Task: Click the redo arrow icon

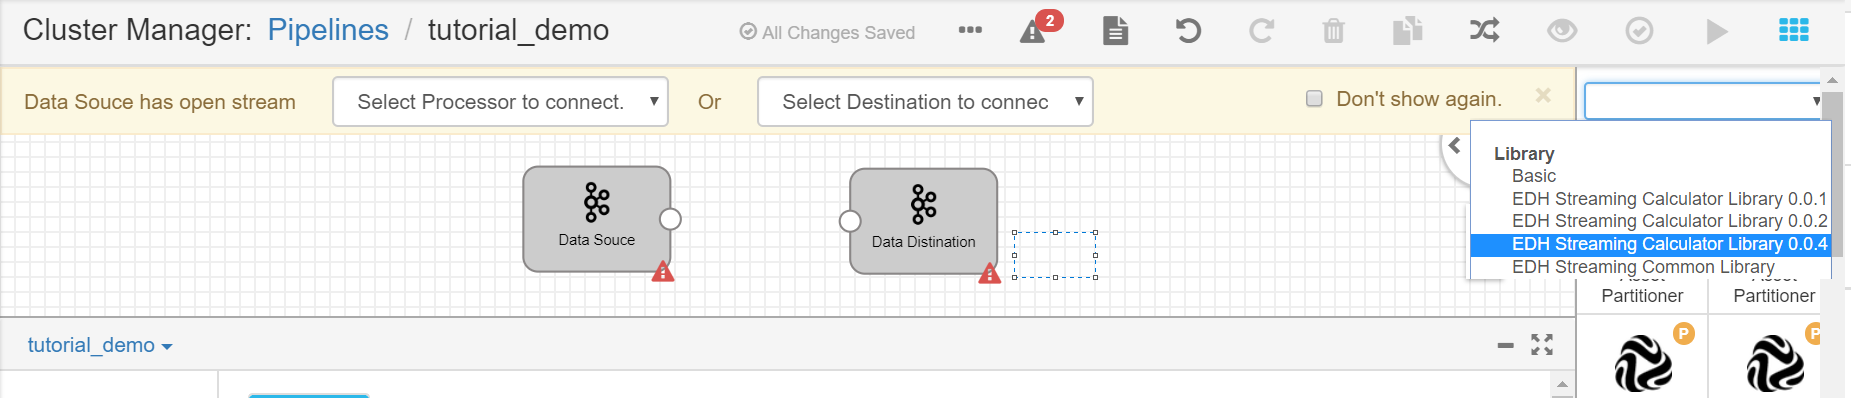Action: tap(1261, 31)
